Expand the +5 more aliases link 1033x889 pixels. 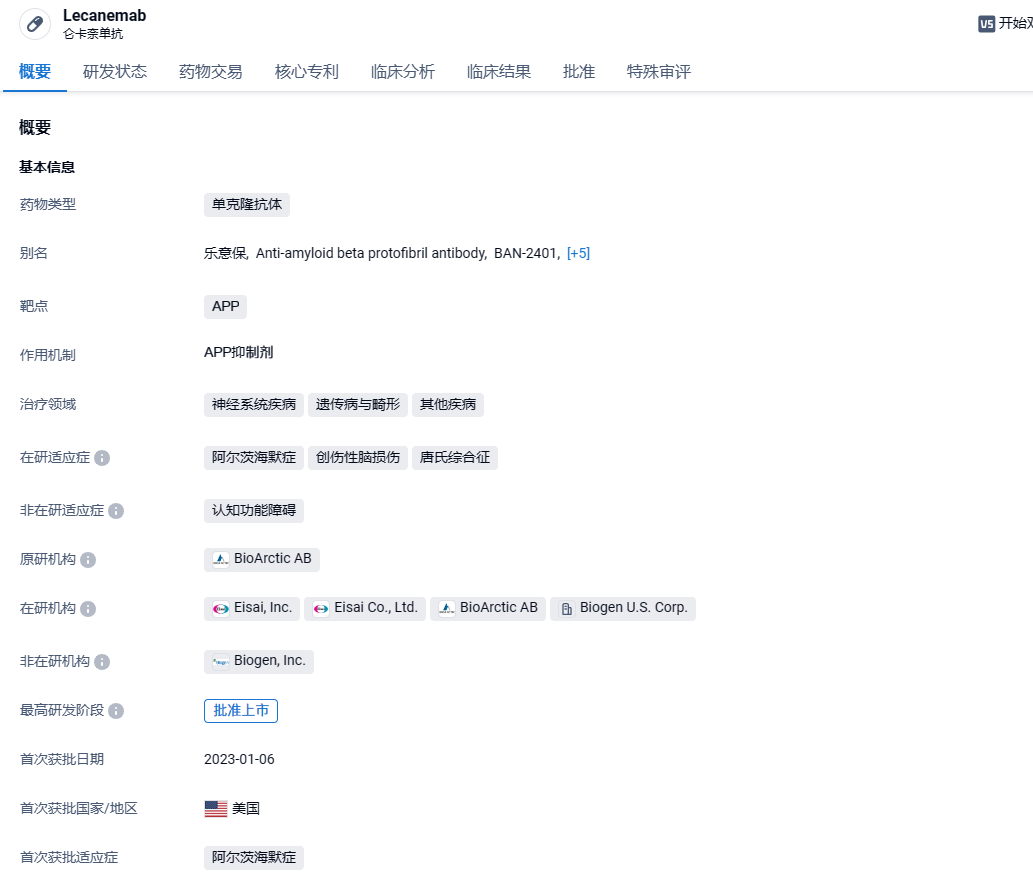point(578,253)
